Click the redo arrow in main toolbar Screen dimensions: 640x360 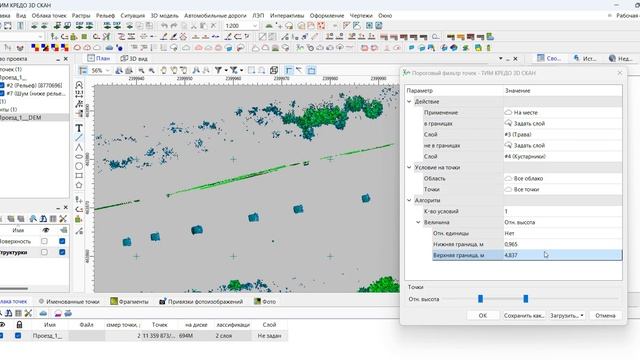[174, 25]
